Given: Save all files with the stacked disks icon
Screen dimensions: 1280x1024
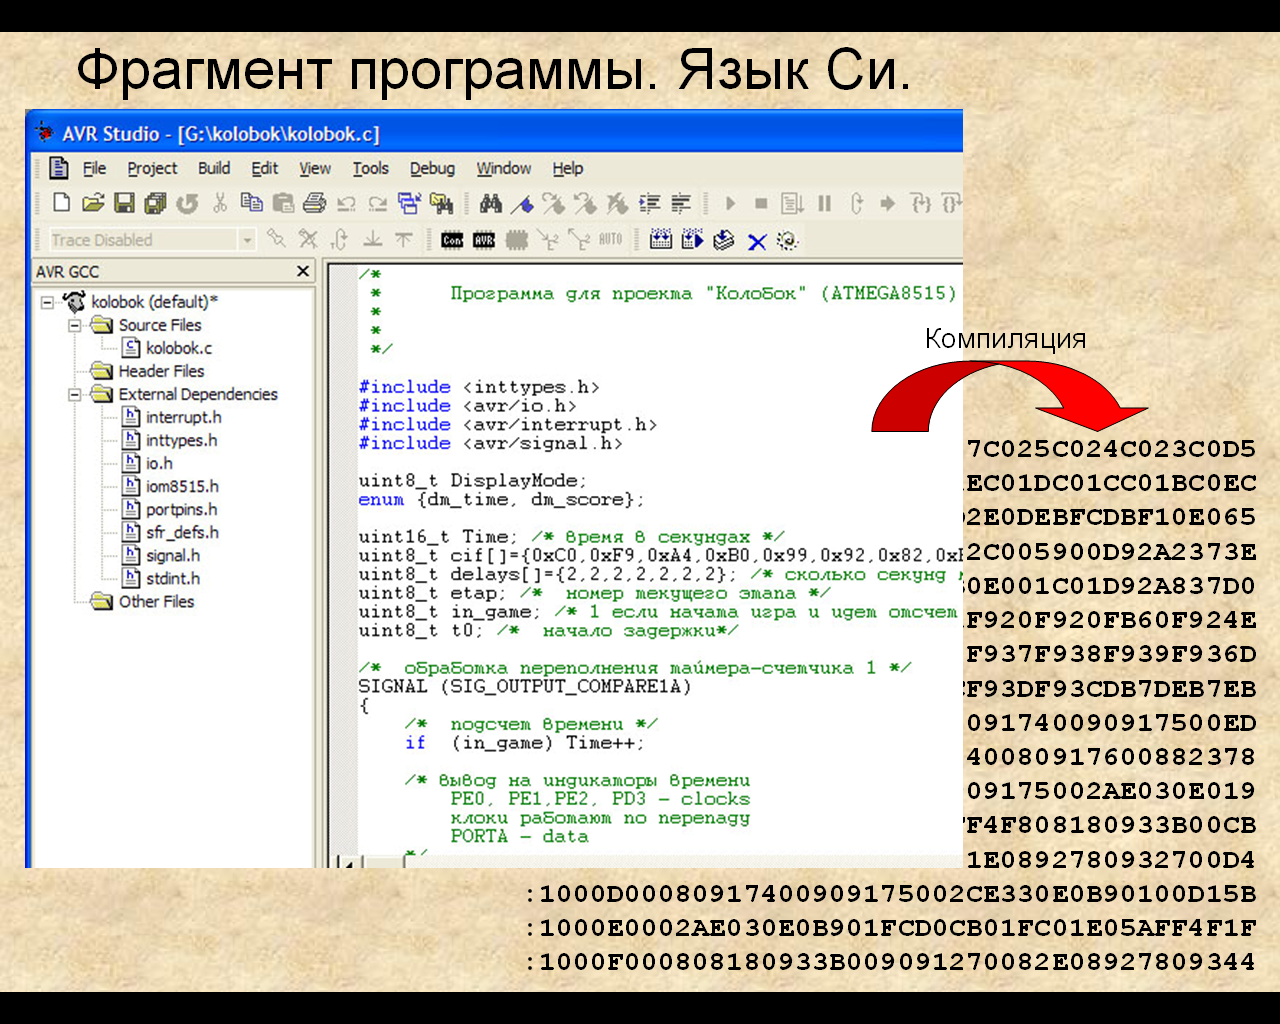Looking at the screenshot, I should pyautogui.click(x=155, y=203).
